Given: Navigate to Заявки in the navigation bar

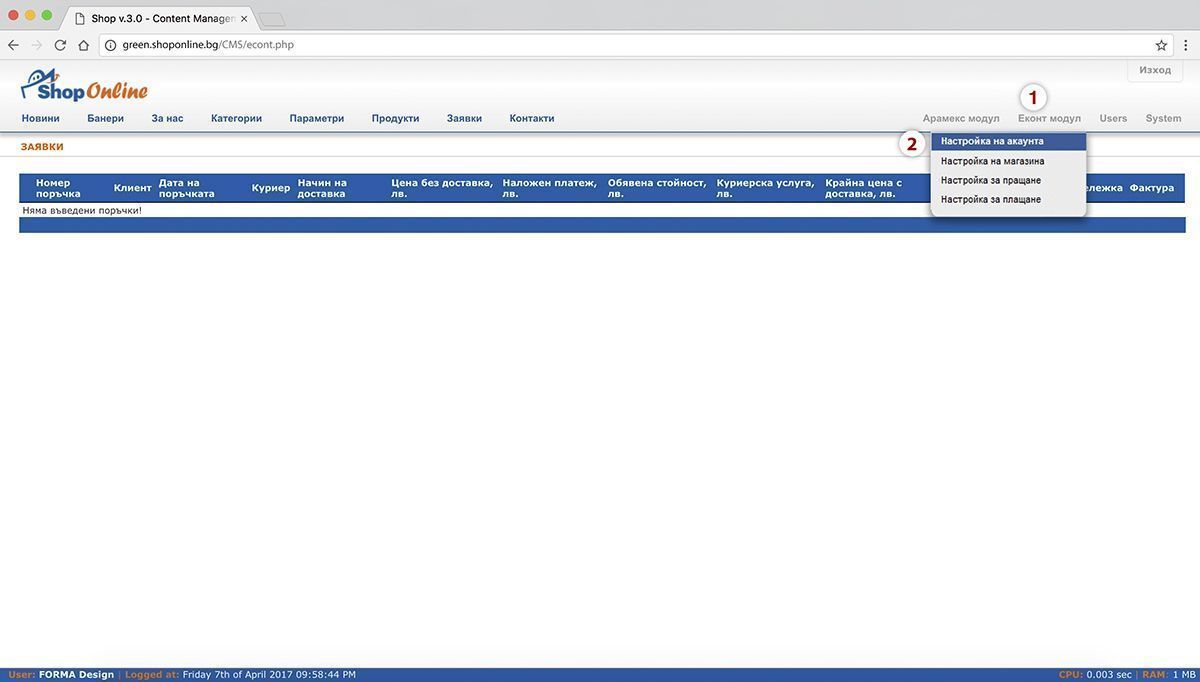Looking at the screenshot, I should pyautogui.click(x=464, y=118).
